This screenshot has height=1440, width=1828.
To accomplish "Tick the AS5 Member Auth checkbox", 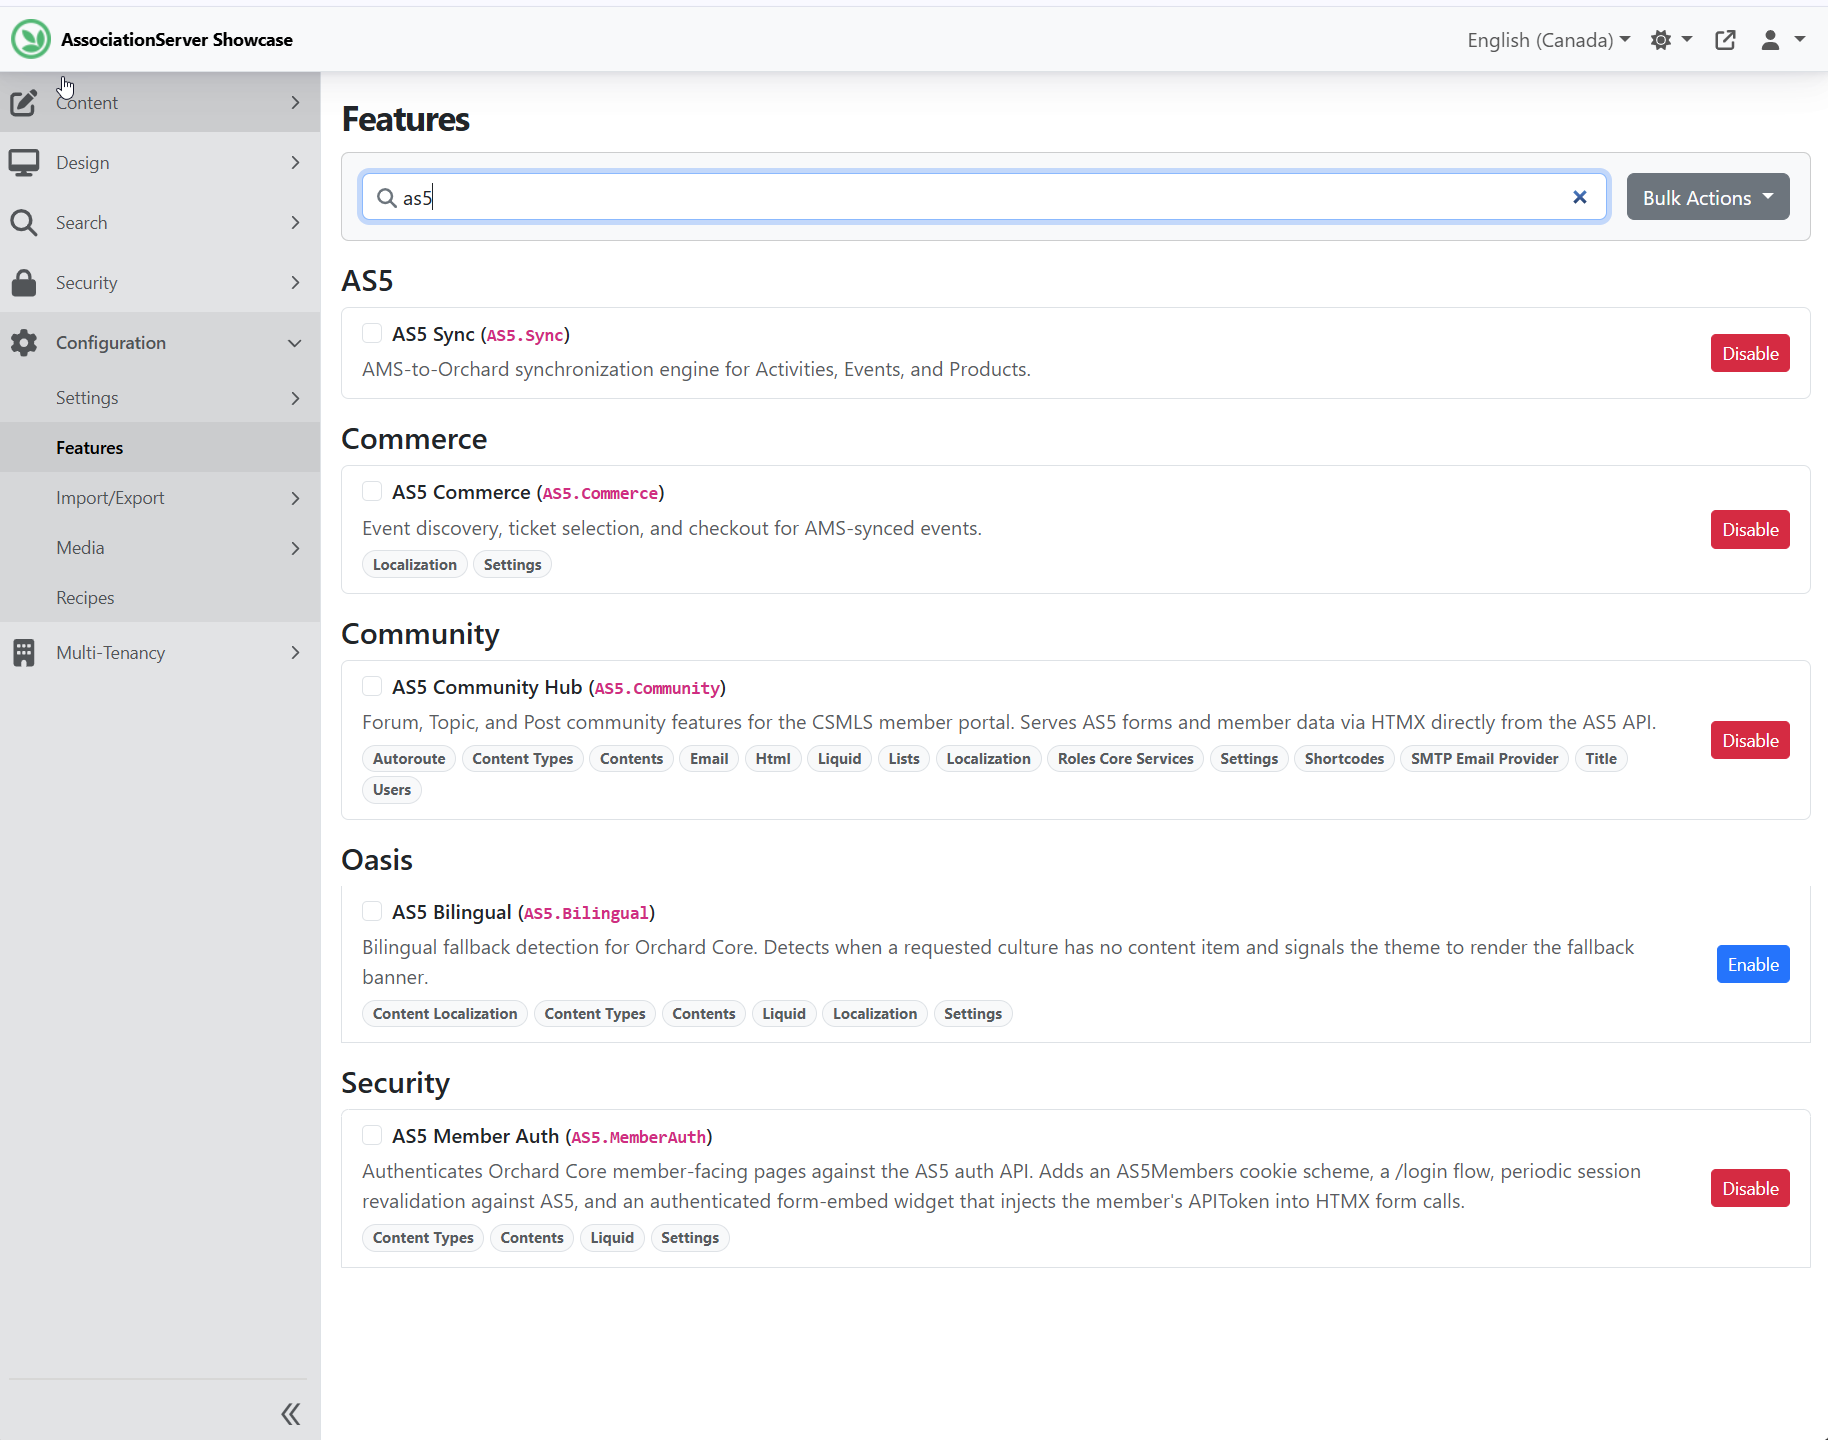I will [371, 1135].
